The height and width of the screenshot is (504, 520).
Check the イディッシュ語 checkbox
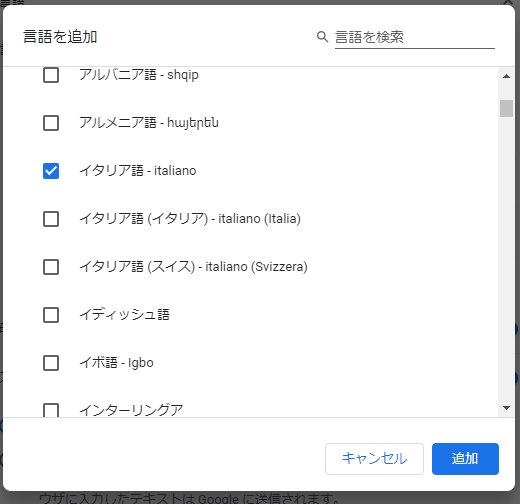(x=51, y=315)
